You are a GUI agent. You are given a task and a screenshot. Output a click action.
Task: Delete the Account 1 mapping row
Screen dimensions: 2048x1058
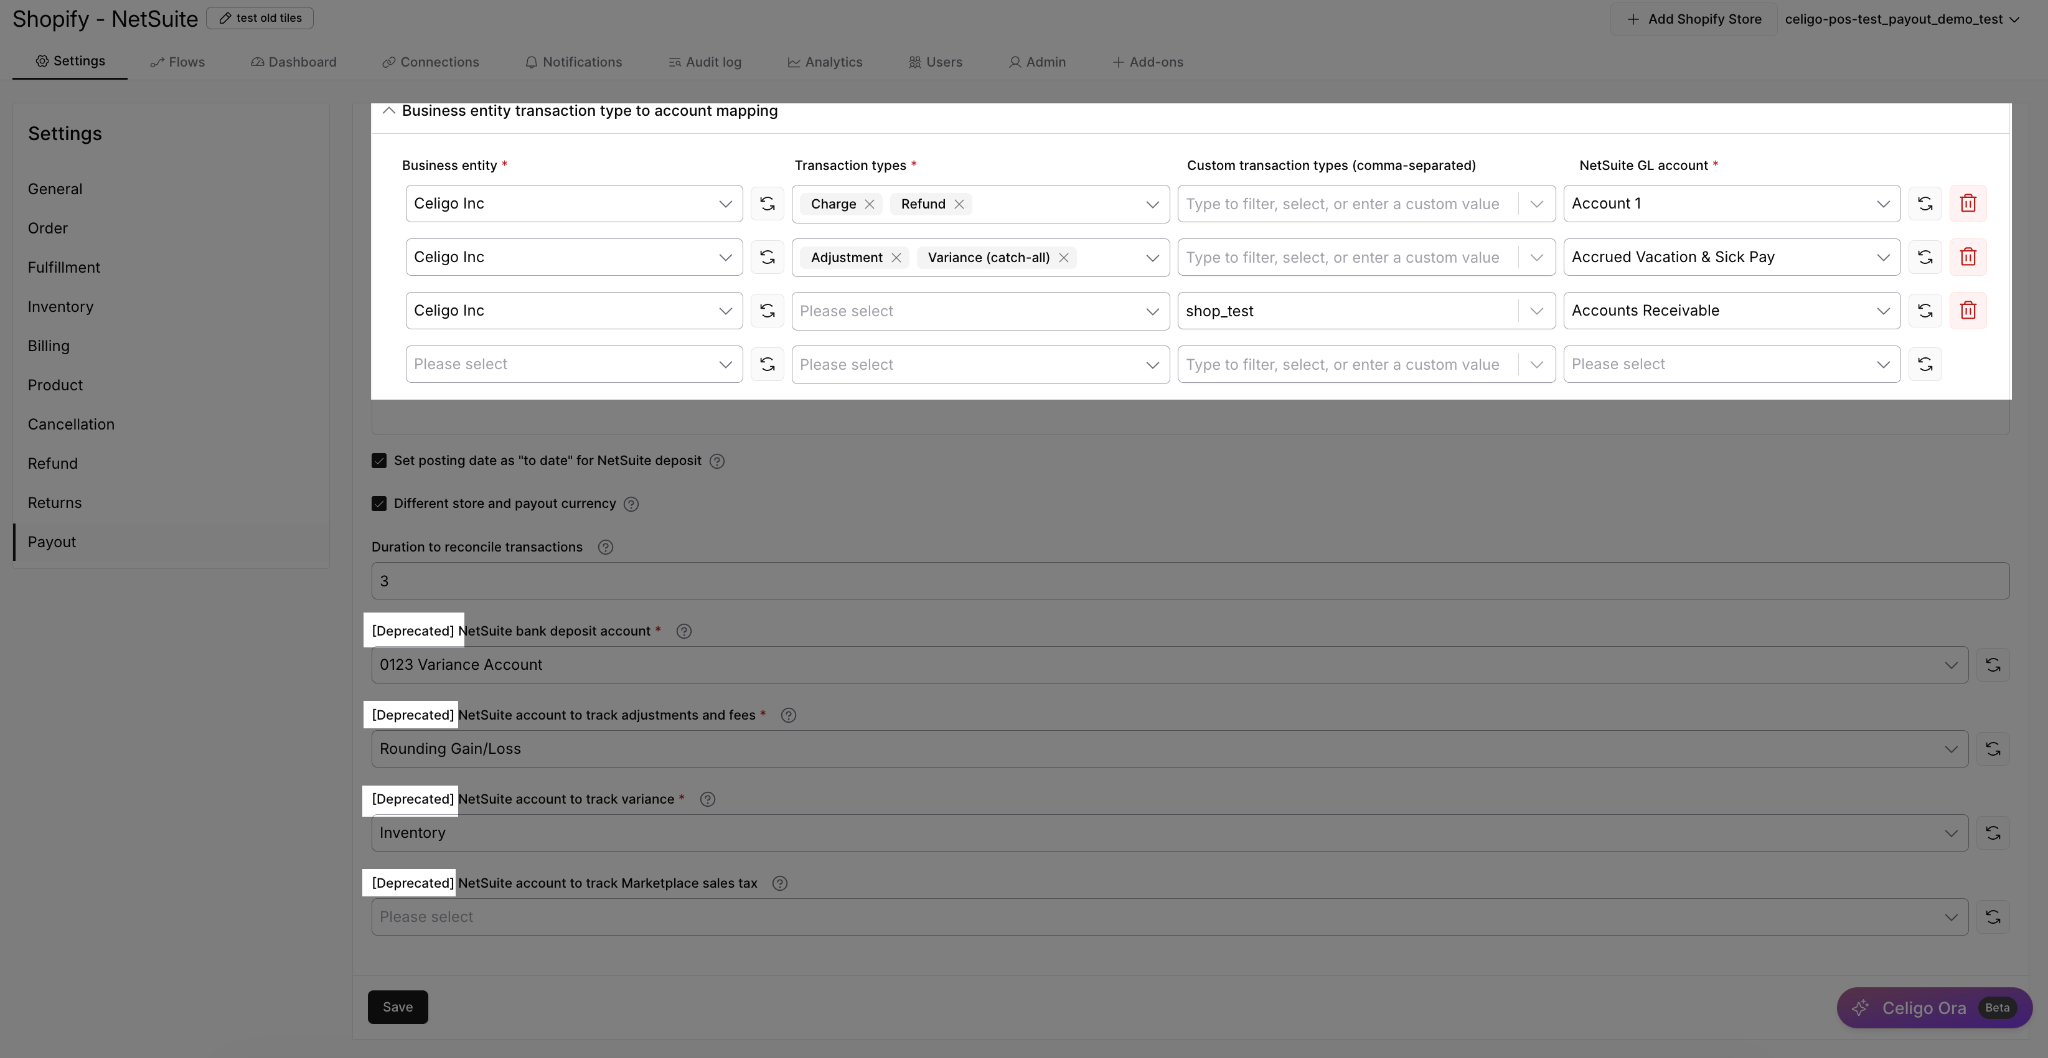point(1968,204)
